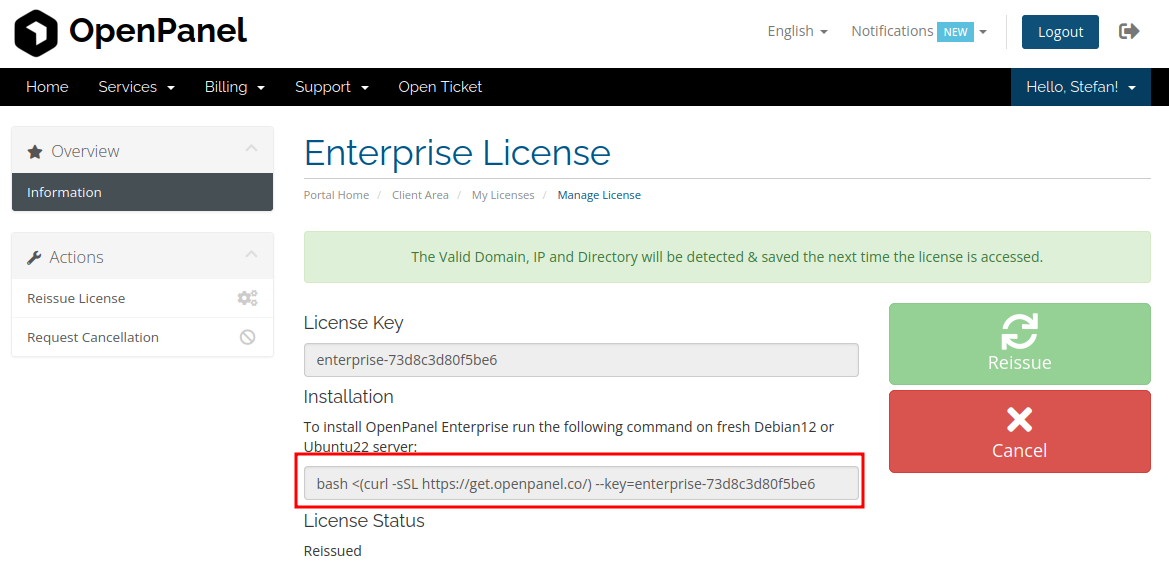Click the OpenPanel hexagon logo icon
This screenshot has width=1169, height=564.
tap(36, 32)
